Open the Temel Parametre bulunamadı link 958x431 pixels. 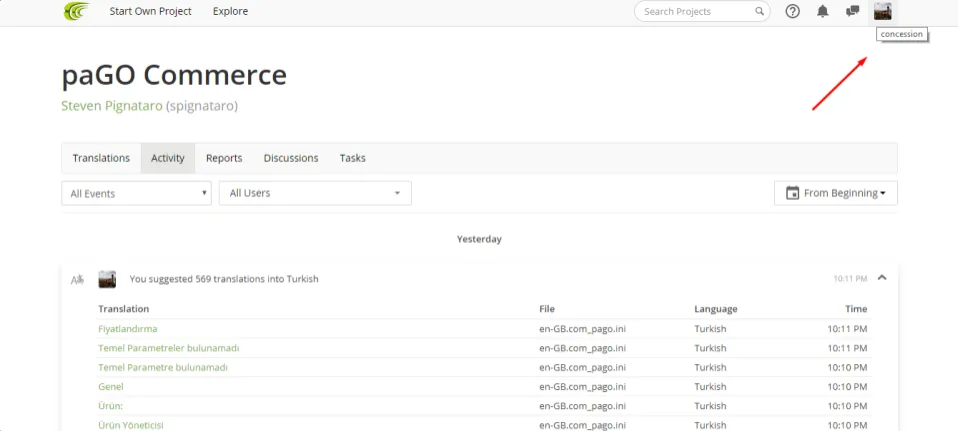tap(163, 367)
